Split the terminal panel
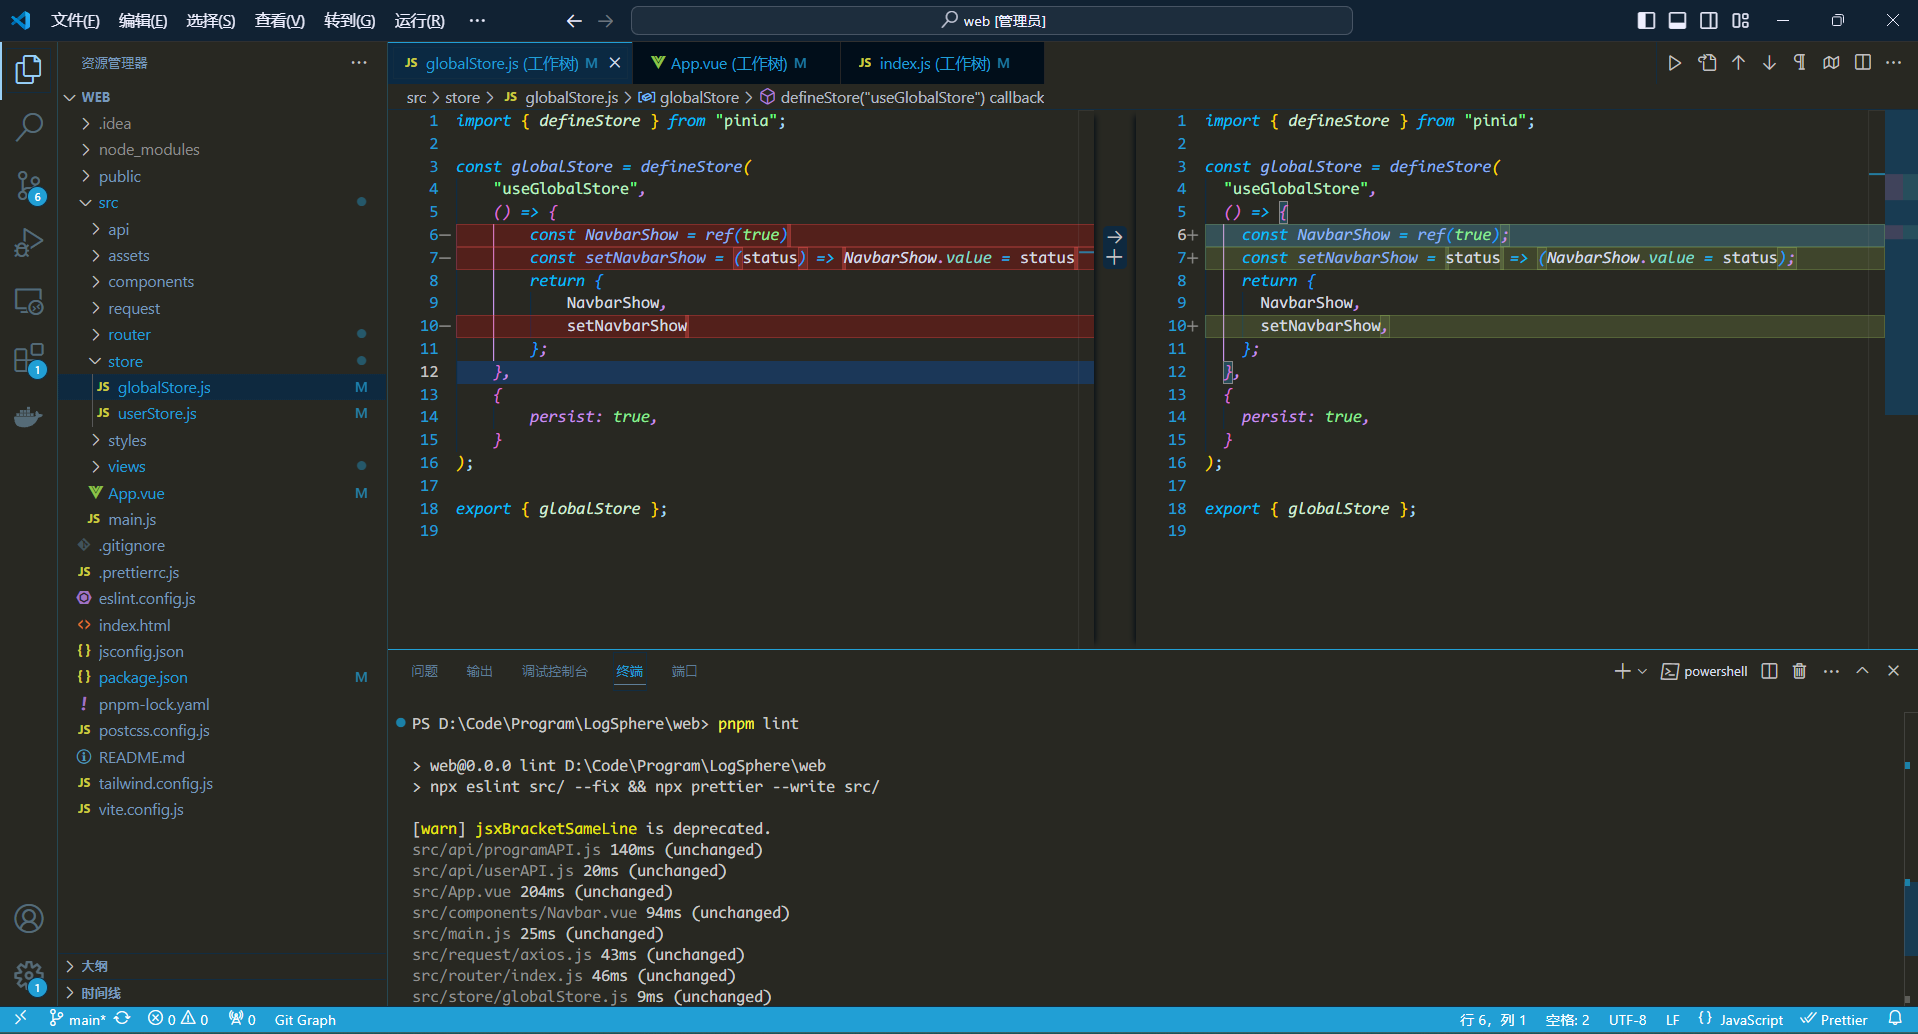This screenshot has width=1918, height=1034. (1769, 671)
